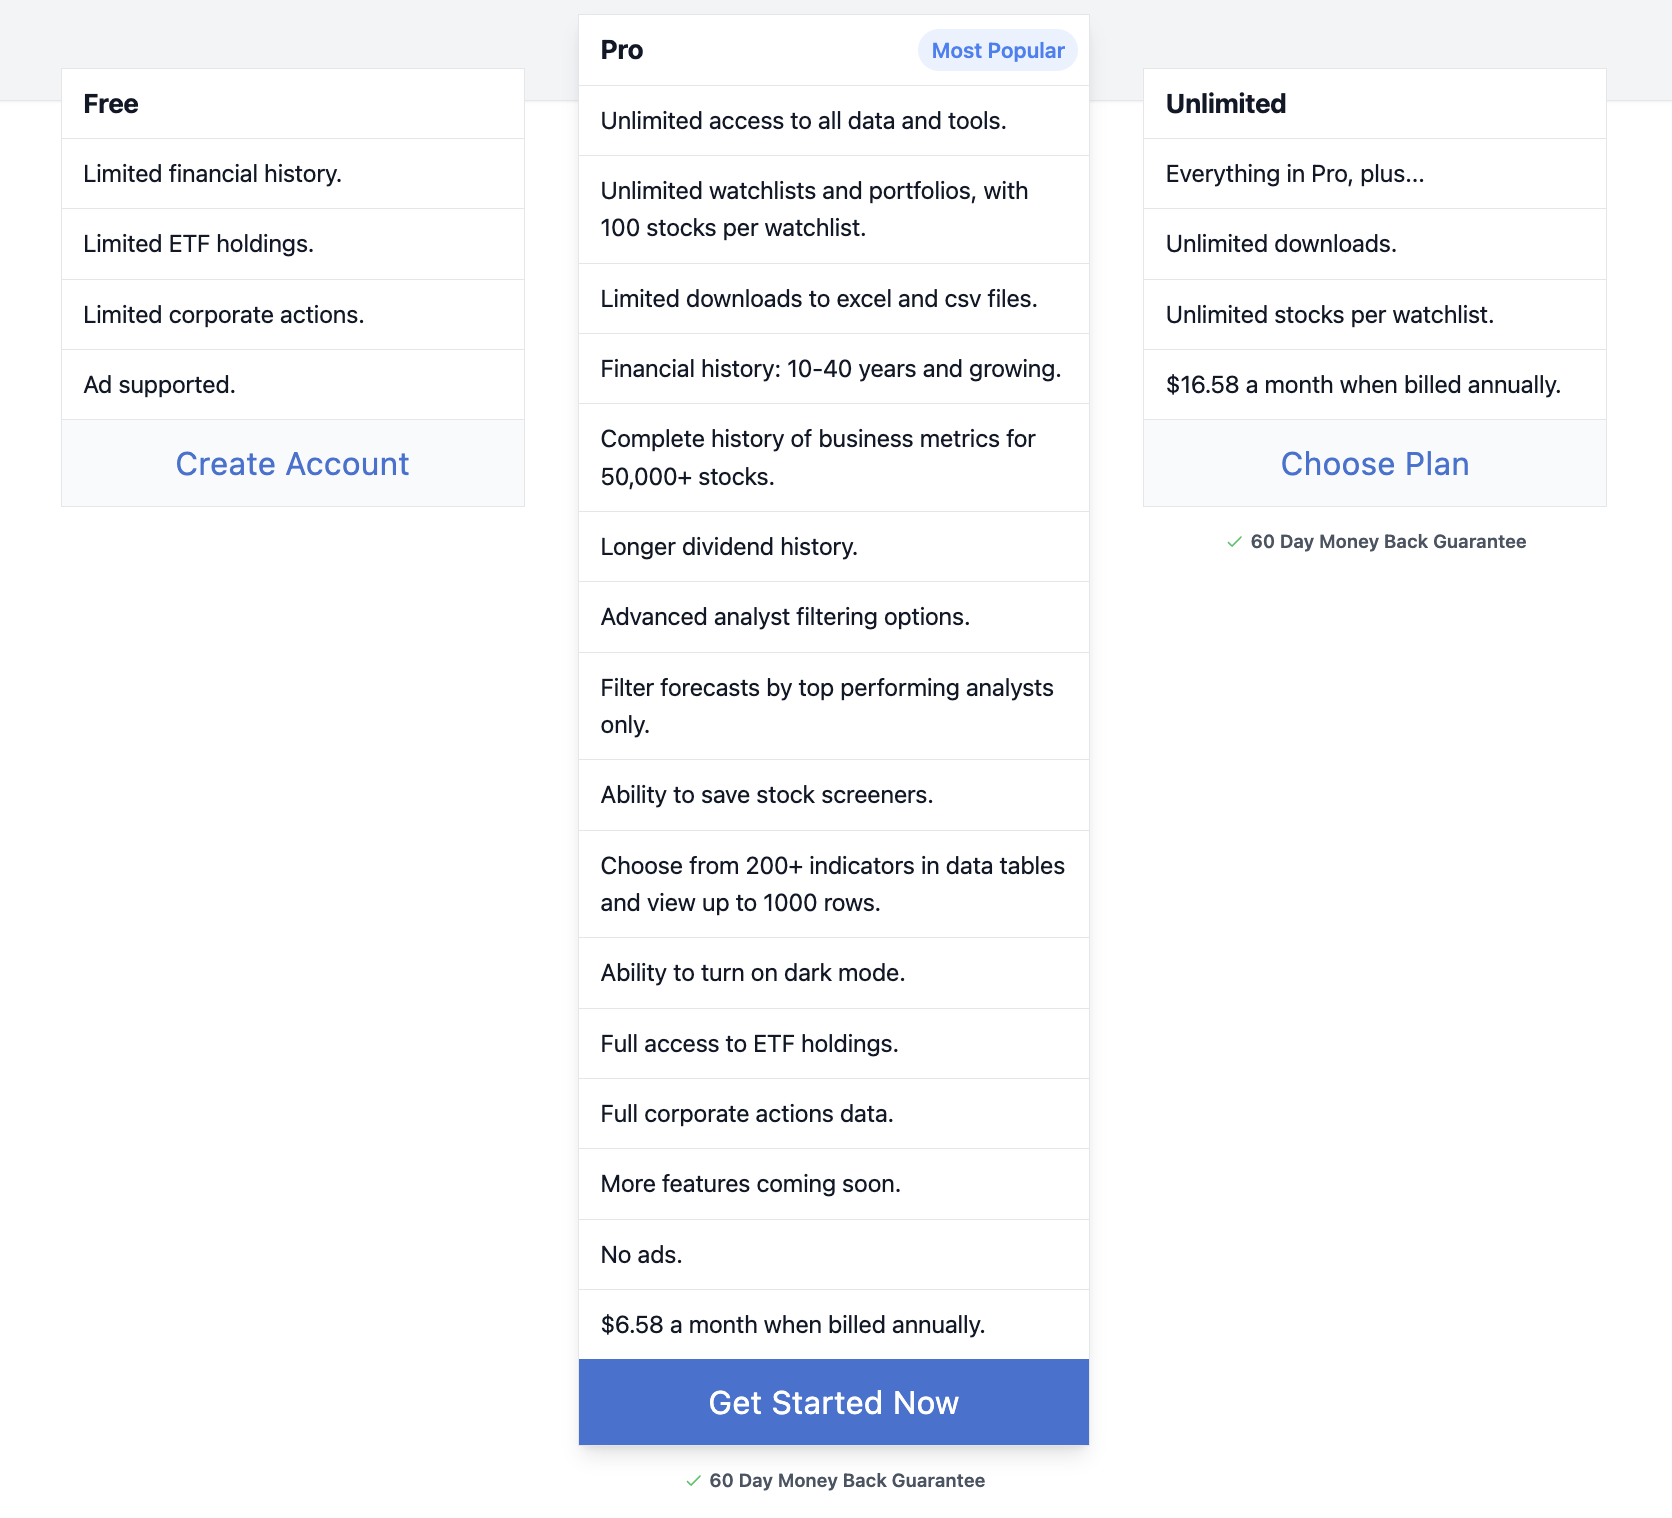The image size is (1672, 1518).
Task: Click the checkmark icon under the Pro plan
Action: tap(693, 1481)
